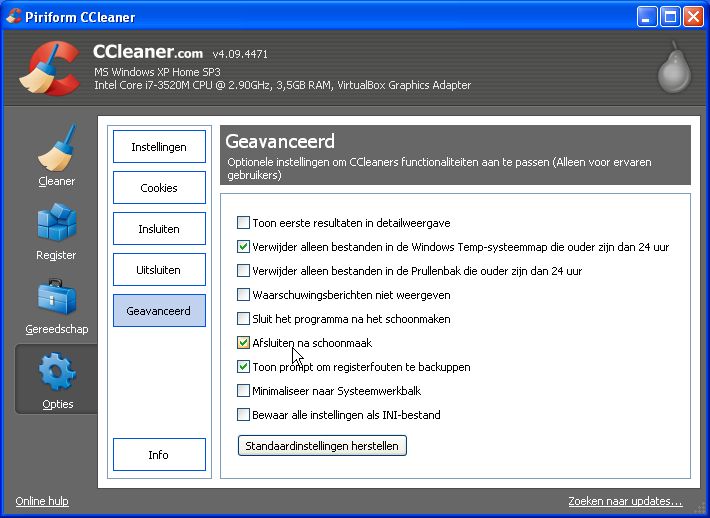710x518 pixels.
Task: Check Bewaar alle instellingen als INI-bestand
Action: click(243, 414)
